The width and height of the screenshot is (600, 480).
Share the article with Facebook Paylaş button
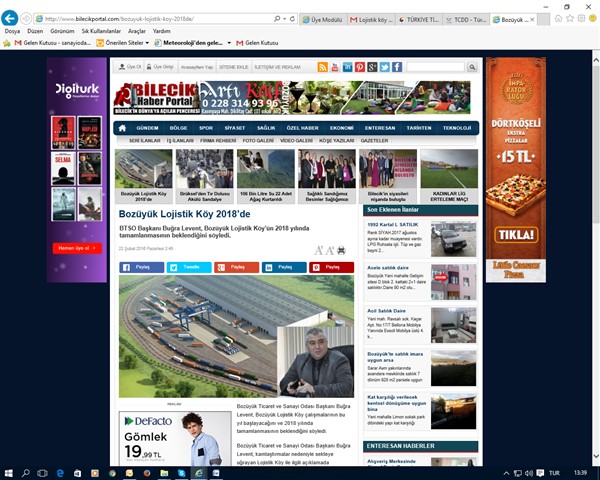click(142, 267)
